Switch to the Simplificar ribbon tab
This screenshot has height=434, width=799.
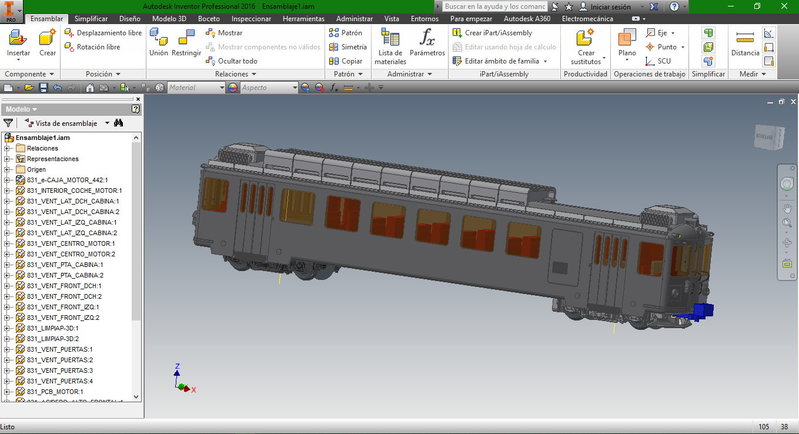coord(91,18)
